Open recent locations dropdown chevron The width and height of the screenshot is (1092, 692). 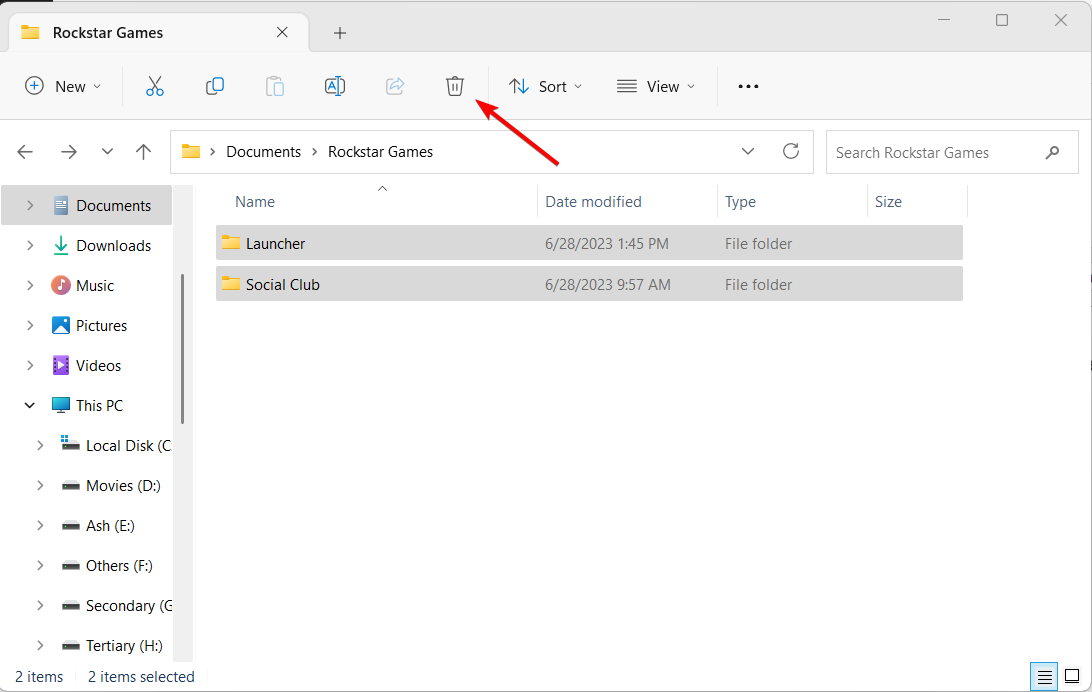click(x=107, y=151)
